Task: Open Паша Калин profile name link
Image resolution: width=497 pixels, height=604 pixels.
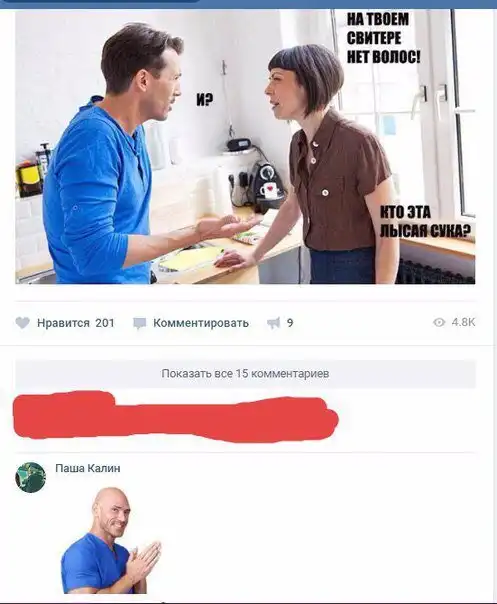Action: click(88, 468)
